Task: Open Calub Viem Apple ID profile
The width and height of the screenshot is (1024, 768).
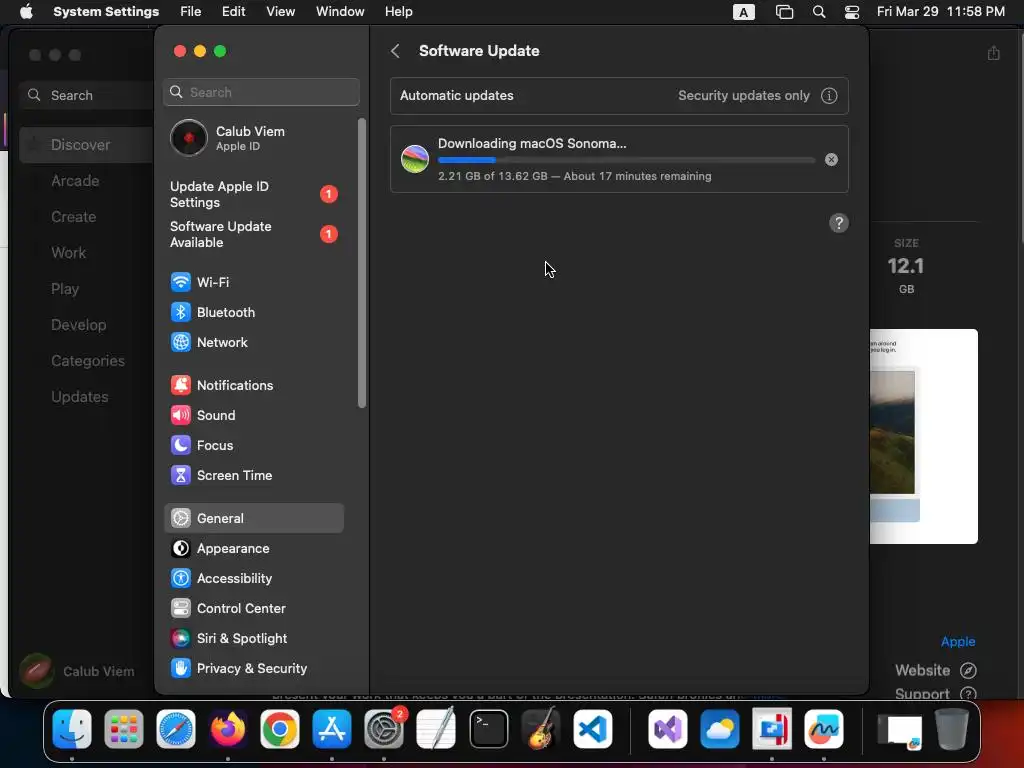Action: (x=253, y=138)
